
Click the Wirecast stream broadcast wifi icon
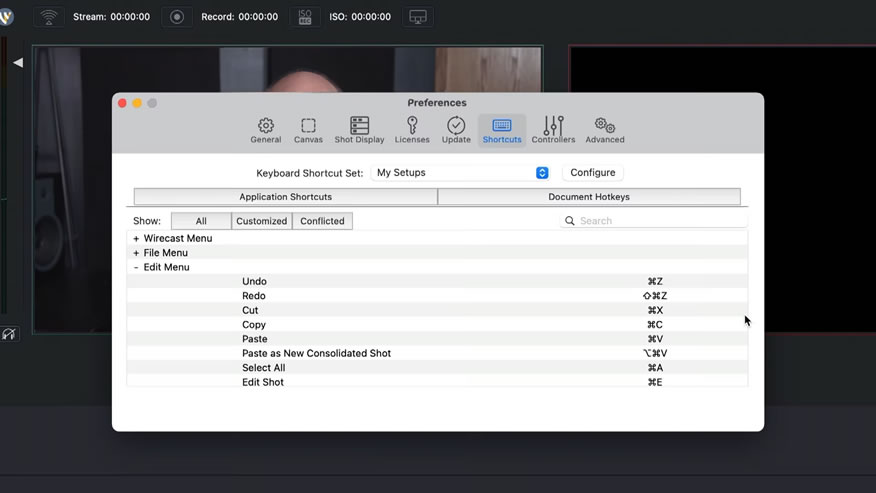pyautogui.click(x=49, y=17)
